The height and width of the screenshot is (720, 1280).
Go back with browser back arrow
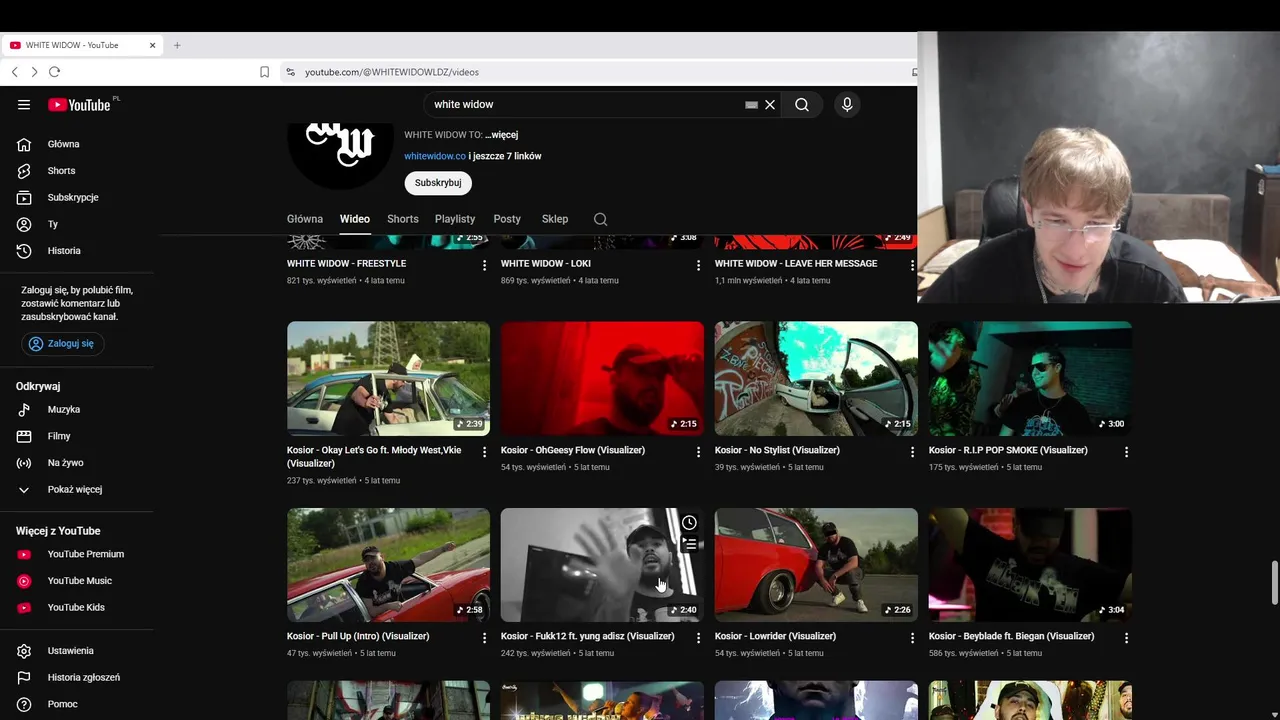15,72
